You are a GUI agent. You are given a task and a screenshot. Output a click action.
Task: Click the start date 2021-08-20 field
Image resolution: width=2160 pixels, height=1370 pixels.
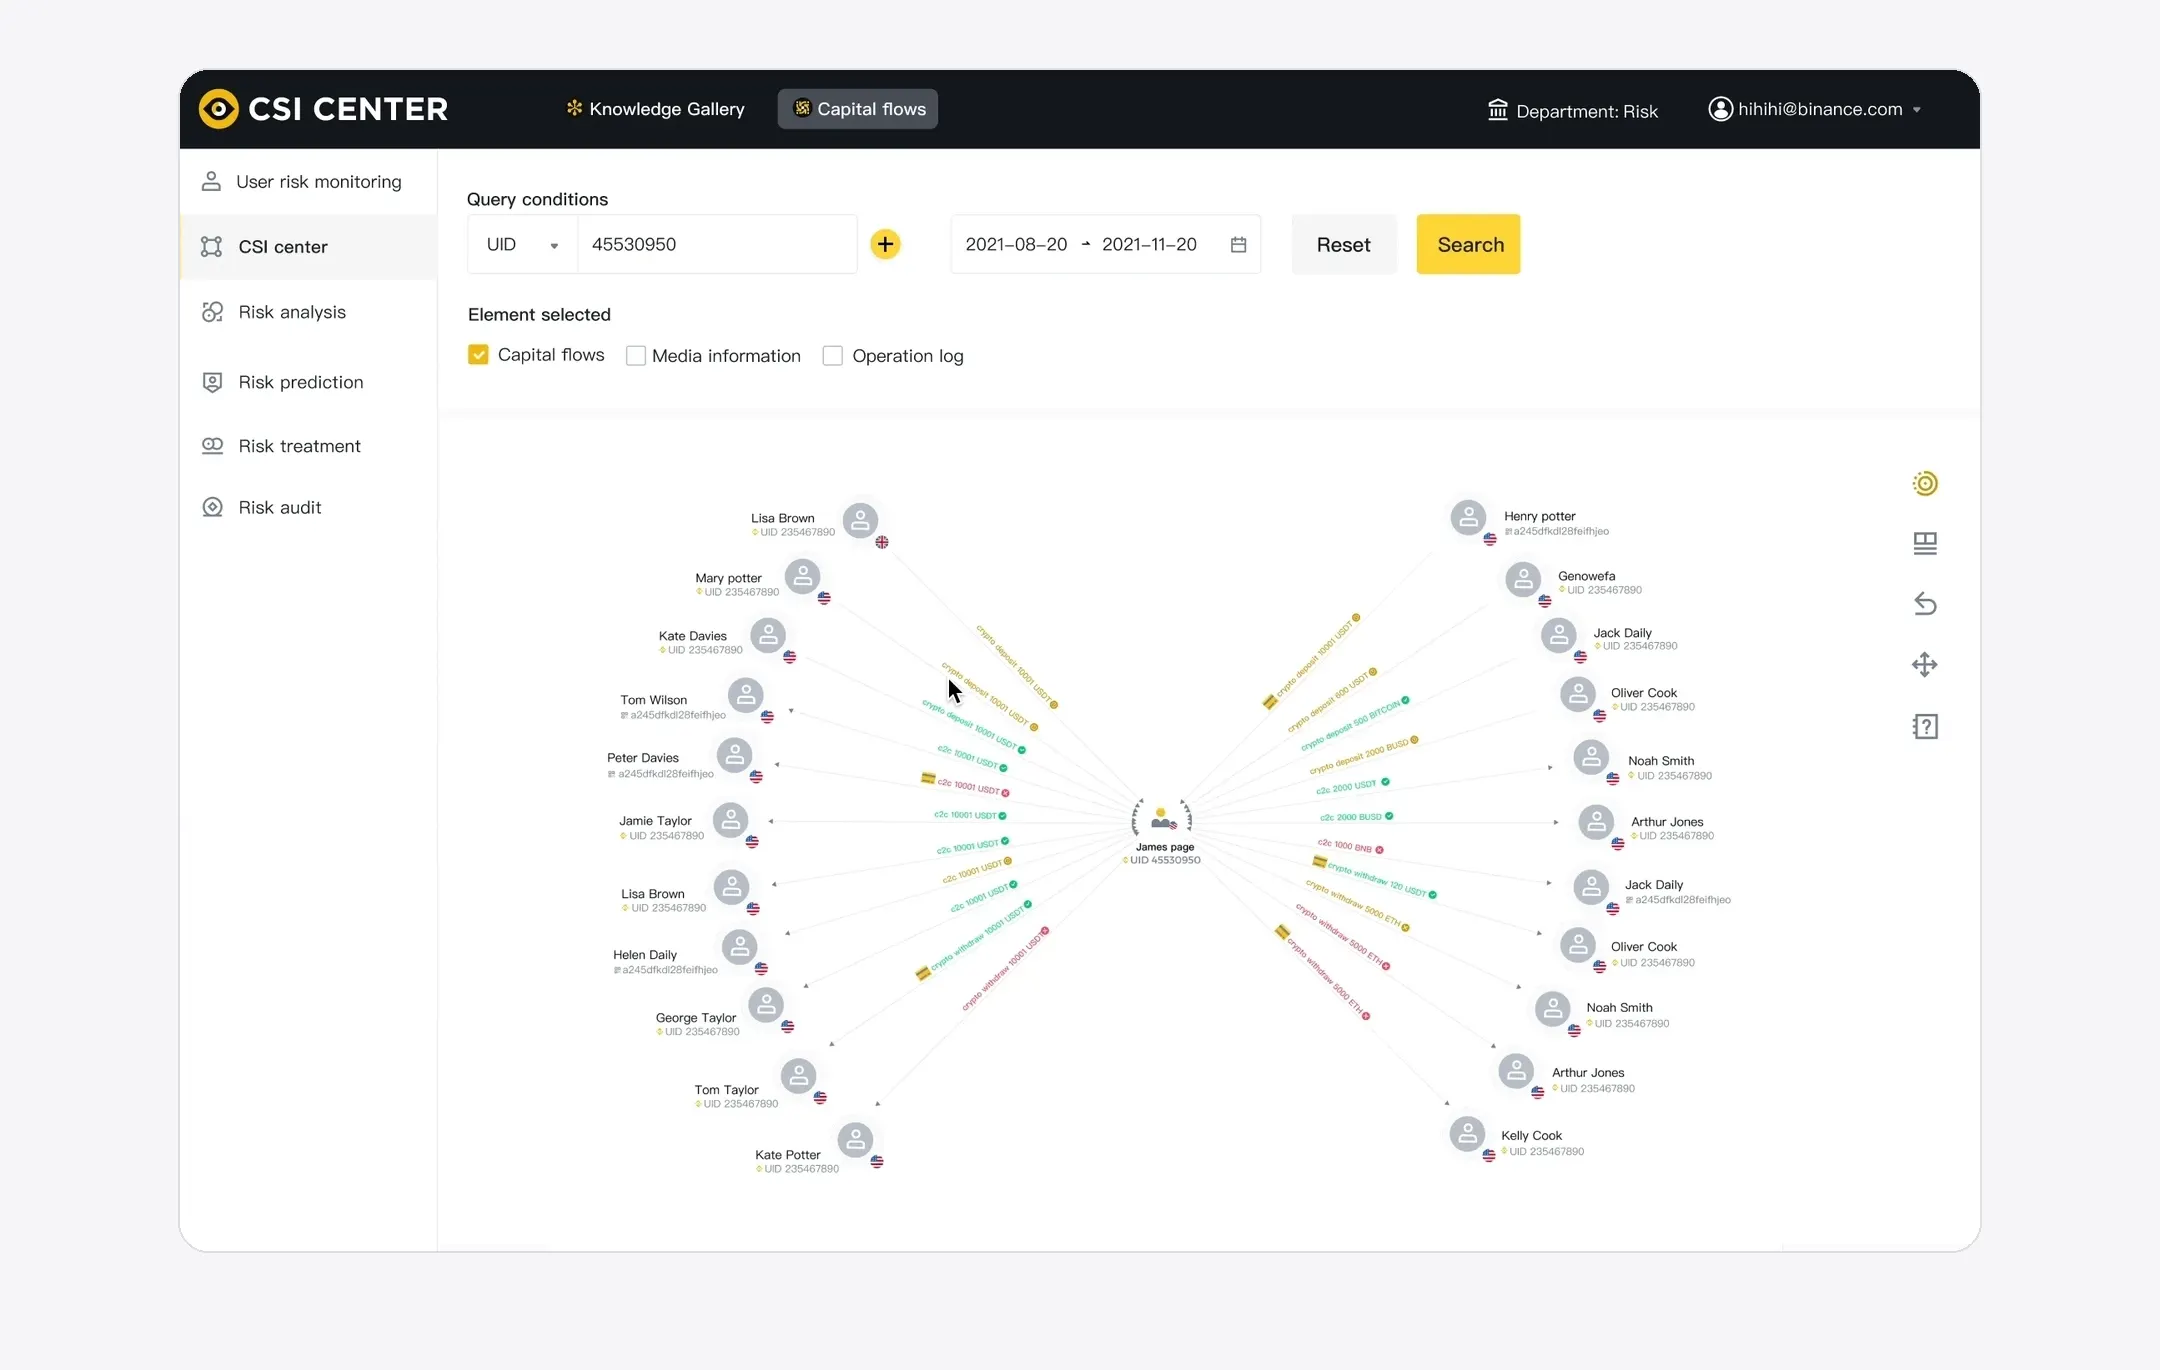(x=1016, y=244)
